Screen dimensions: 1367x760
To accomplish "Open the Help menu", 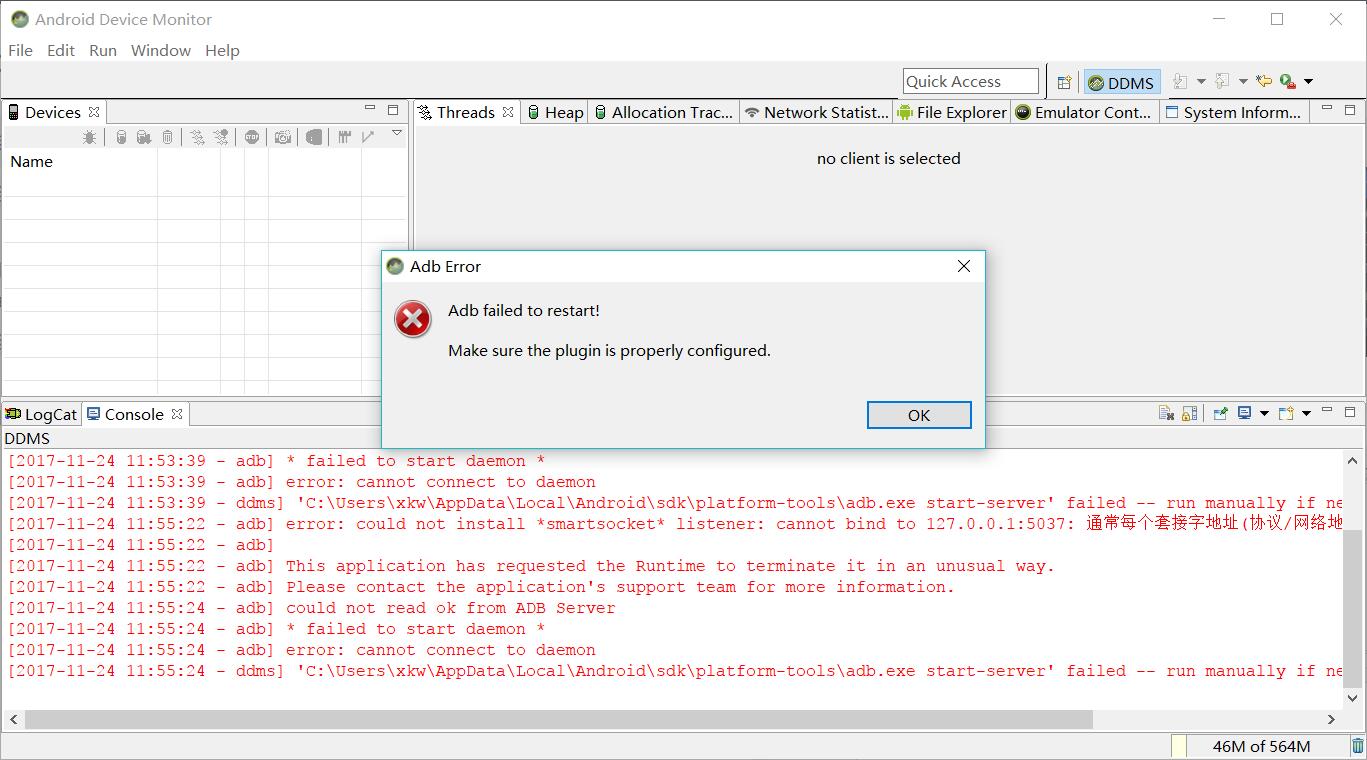I will tap(222, 50).
